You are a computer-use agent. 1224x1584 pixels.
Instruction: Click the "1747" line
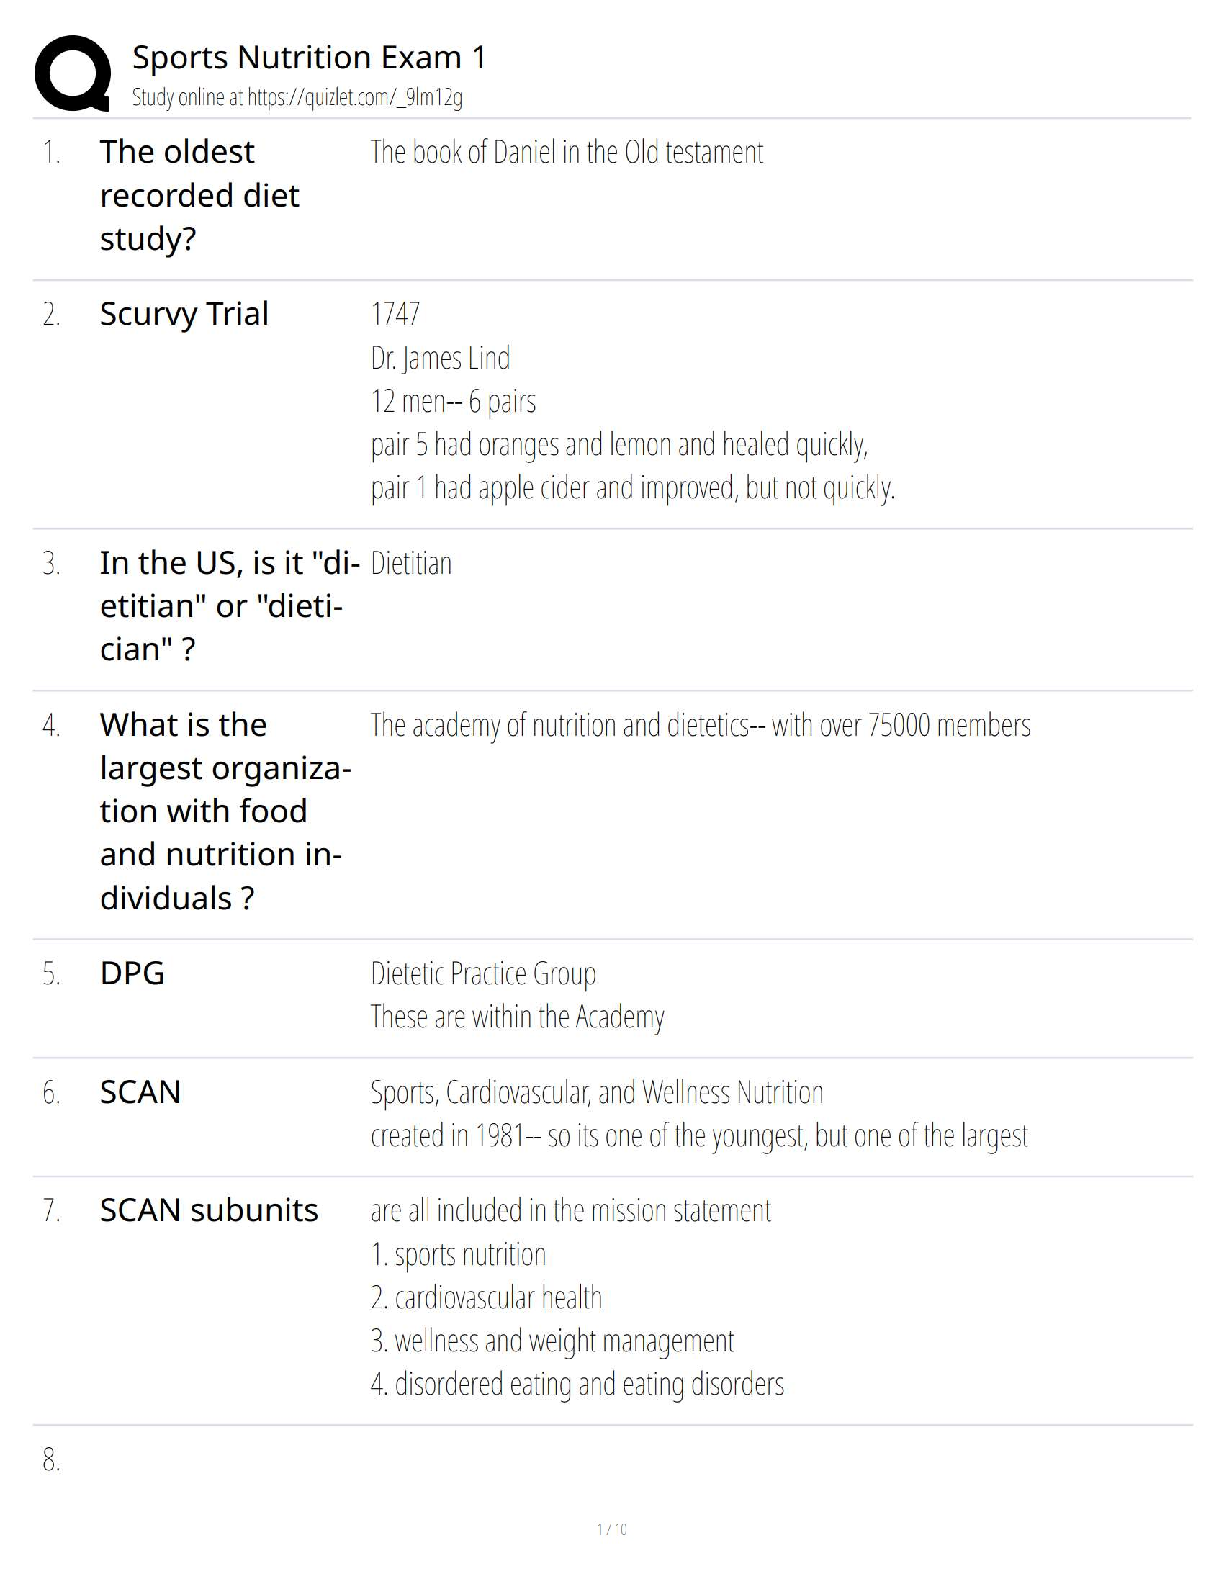click(x=395, y=314)
